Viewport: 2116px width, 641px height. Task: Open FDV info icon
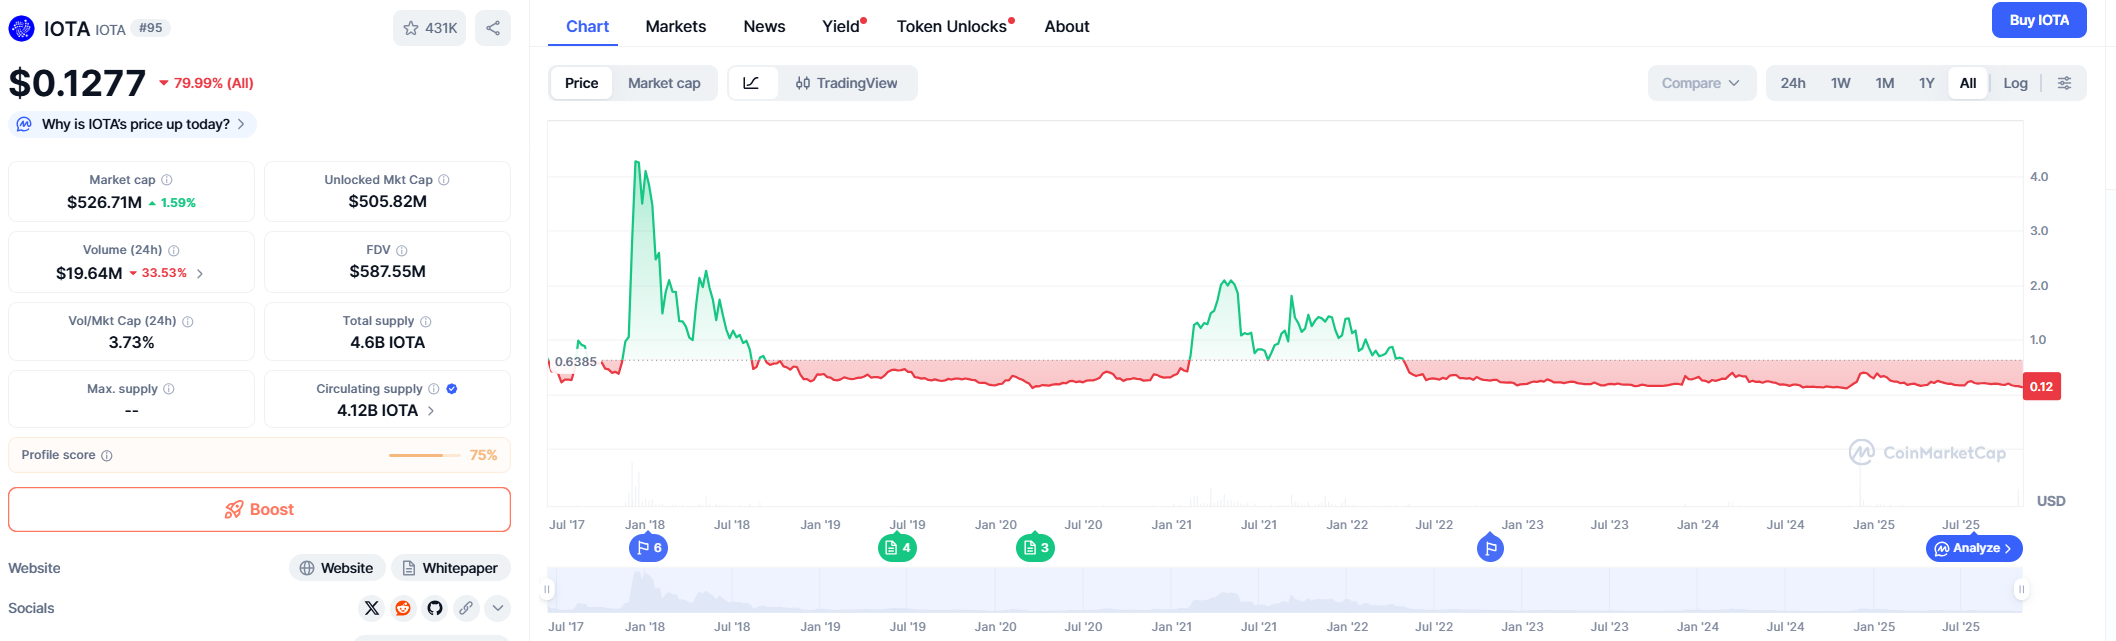(402, 250)
